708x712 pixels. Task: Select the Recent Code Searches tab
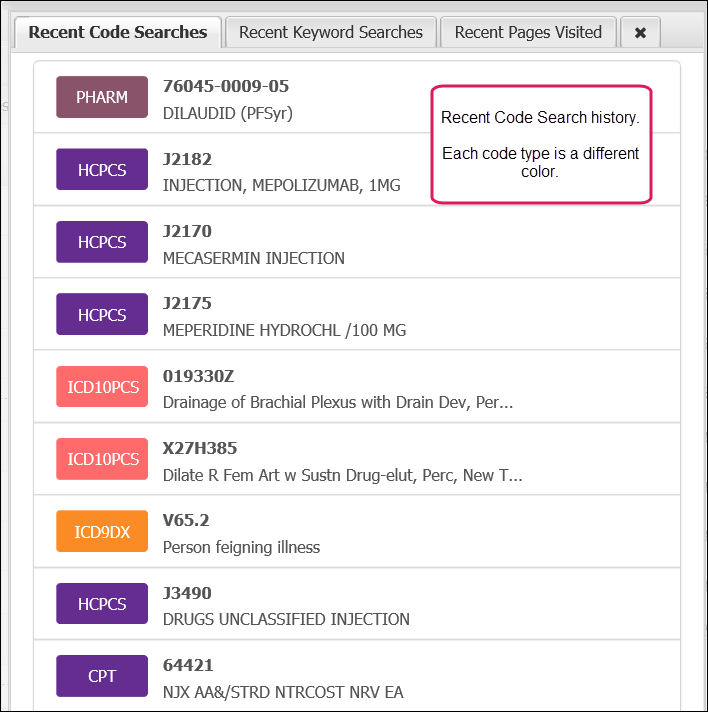(118, 32)
